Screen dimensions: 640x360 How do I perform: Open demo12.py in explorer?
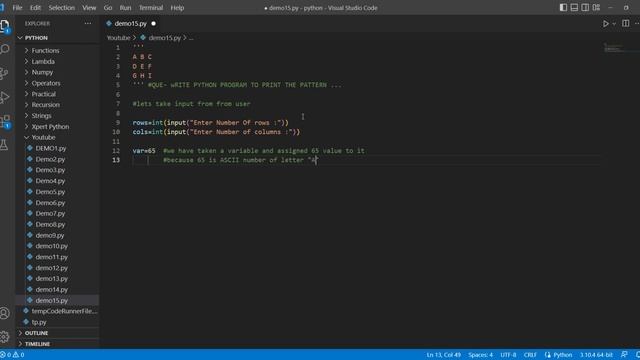[x=51, y=268]
